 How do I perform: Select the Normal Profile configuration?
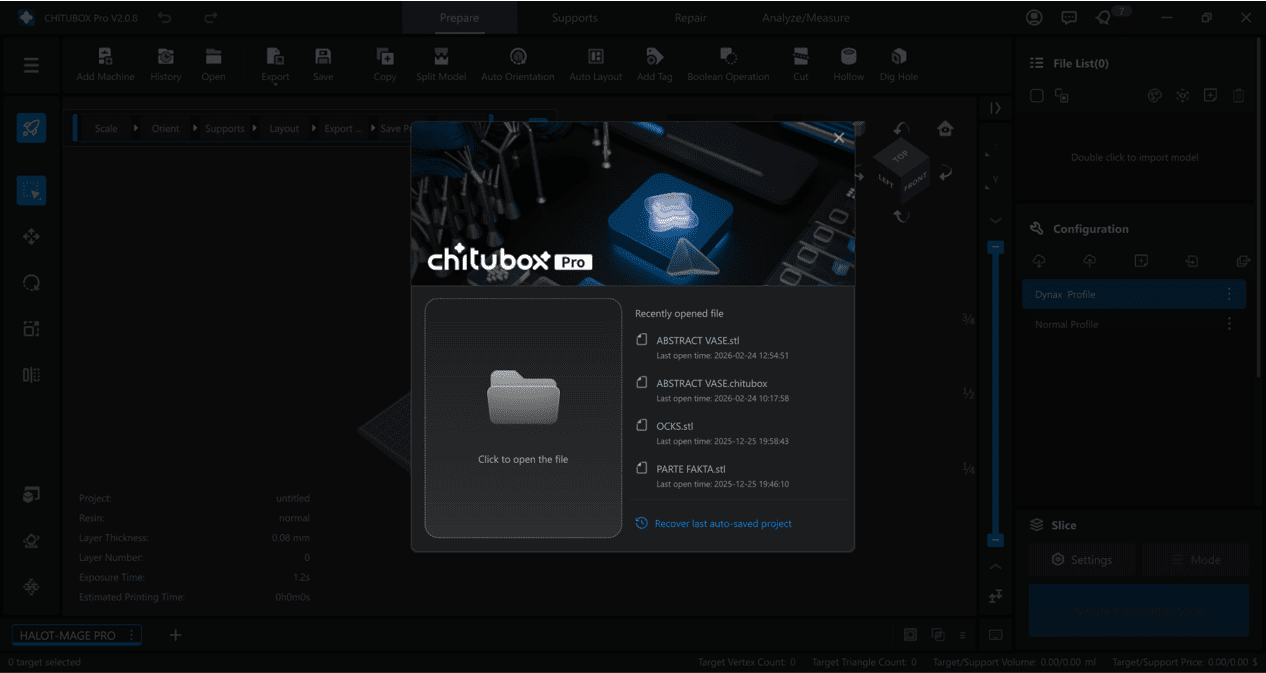[x=1134, y=324]
